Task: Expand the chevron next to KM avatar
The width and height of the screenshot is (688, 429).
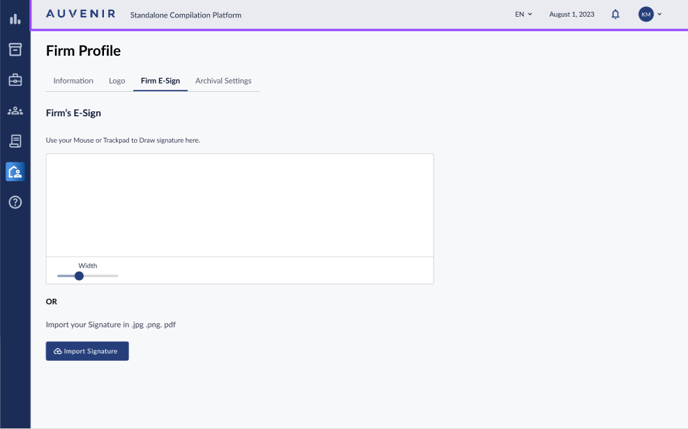Action: point(660,15)
